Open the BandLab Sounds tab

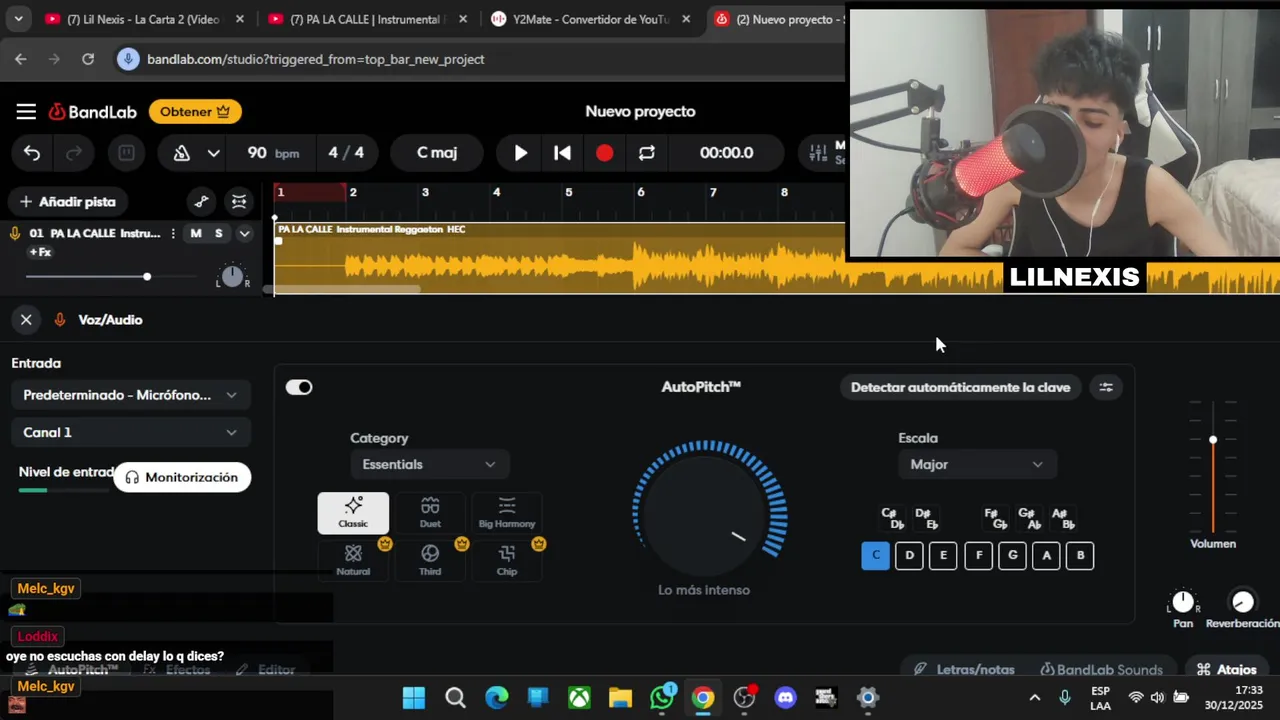point(1101,669)
